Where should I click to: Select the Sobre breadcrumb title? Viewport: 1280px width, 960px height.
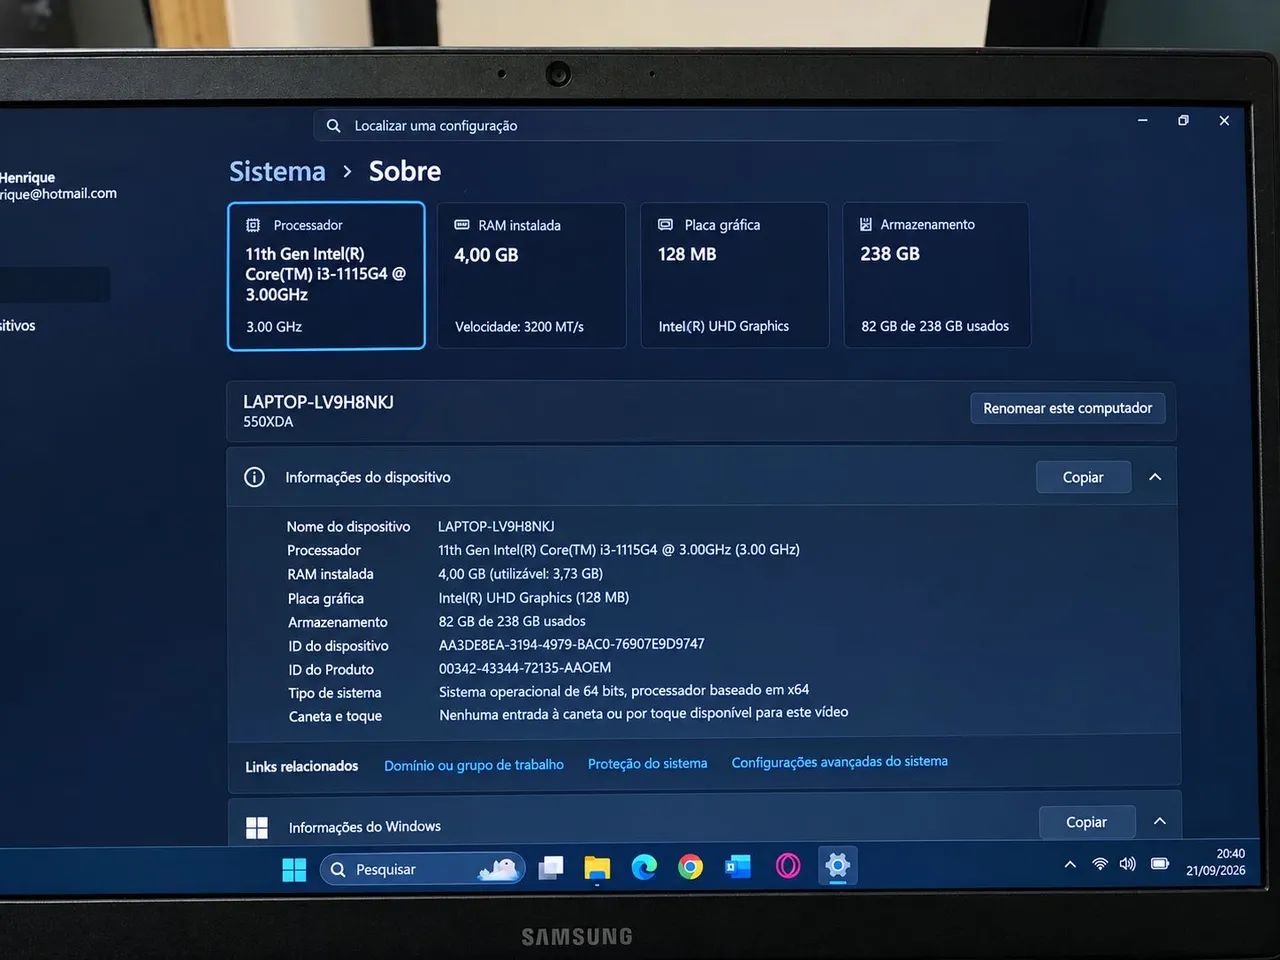pyautogui.click(x=405, y=171)
